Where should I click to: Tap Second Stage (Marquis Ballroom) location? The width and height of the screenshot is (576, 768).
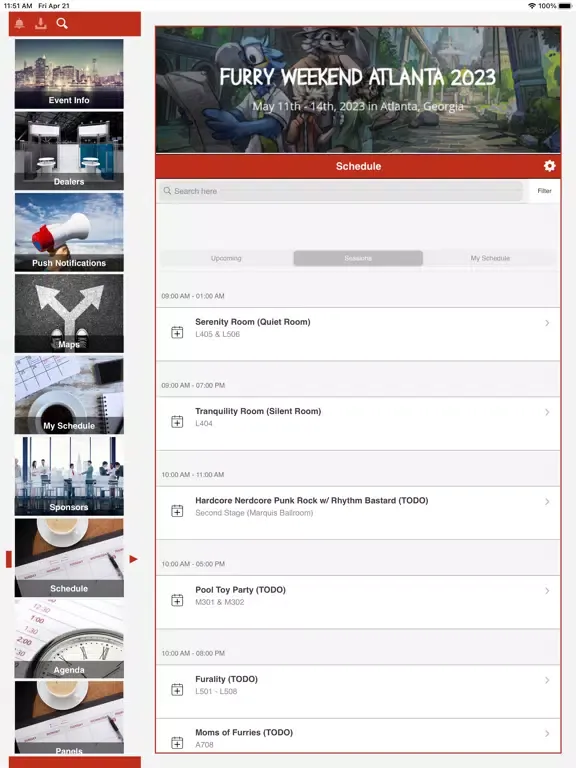point(254,513)
